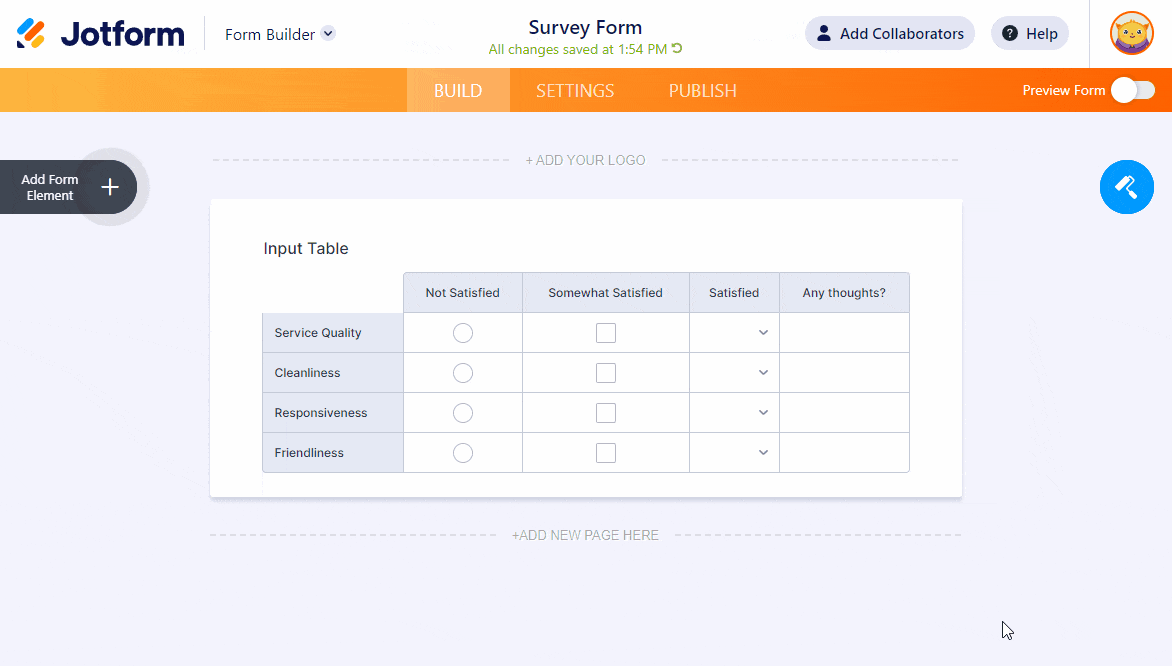
Task: Select Not Satisfied radio for Service Quality
Action: (463, 333)
